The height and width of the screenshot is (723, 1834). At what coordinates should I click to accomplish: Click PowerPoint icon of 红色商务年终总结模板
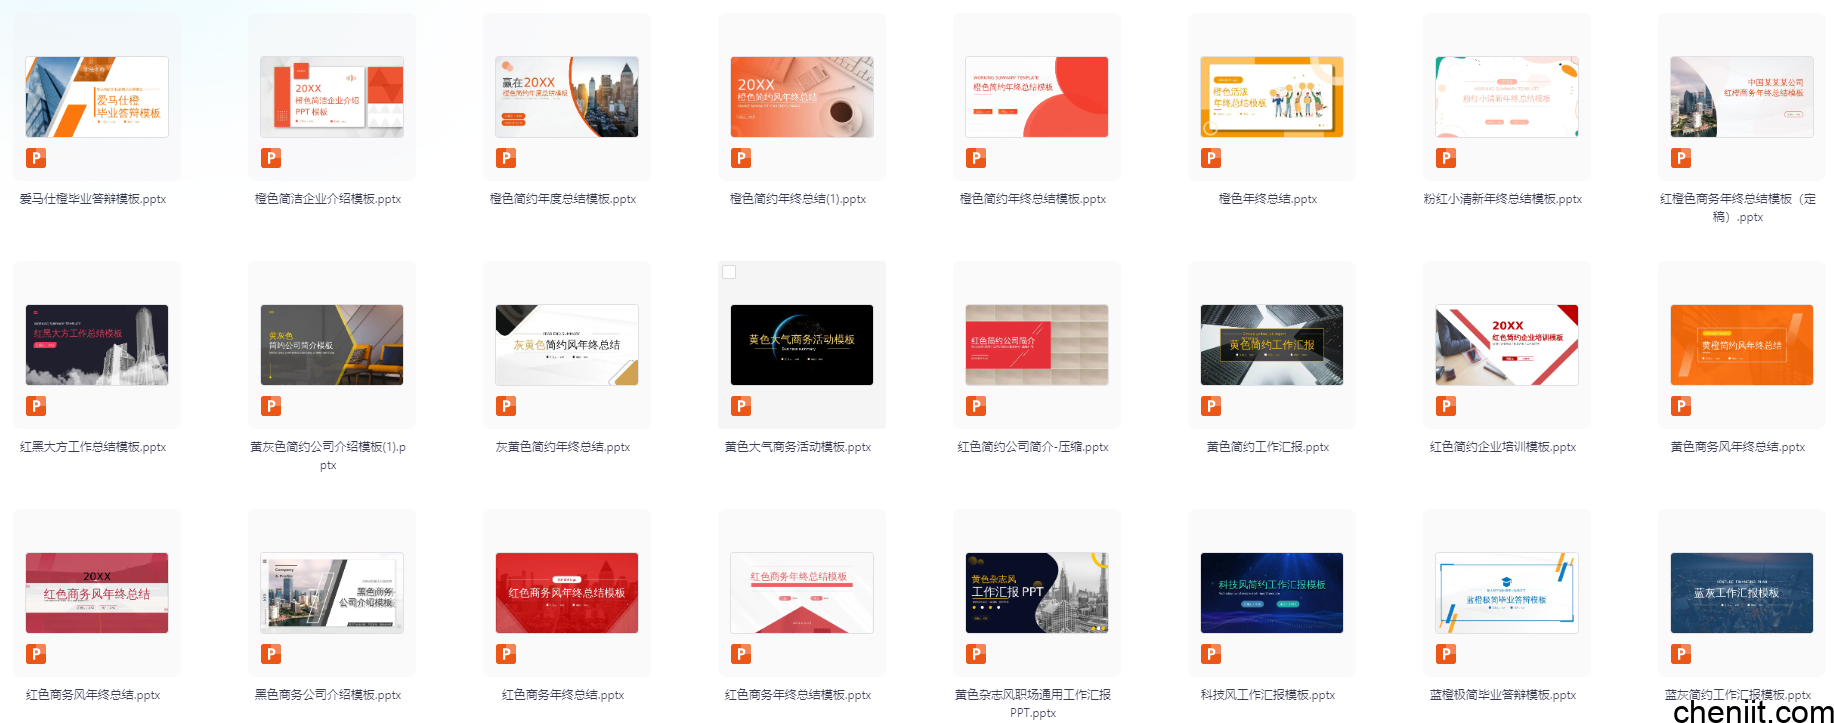point(741,654)
